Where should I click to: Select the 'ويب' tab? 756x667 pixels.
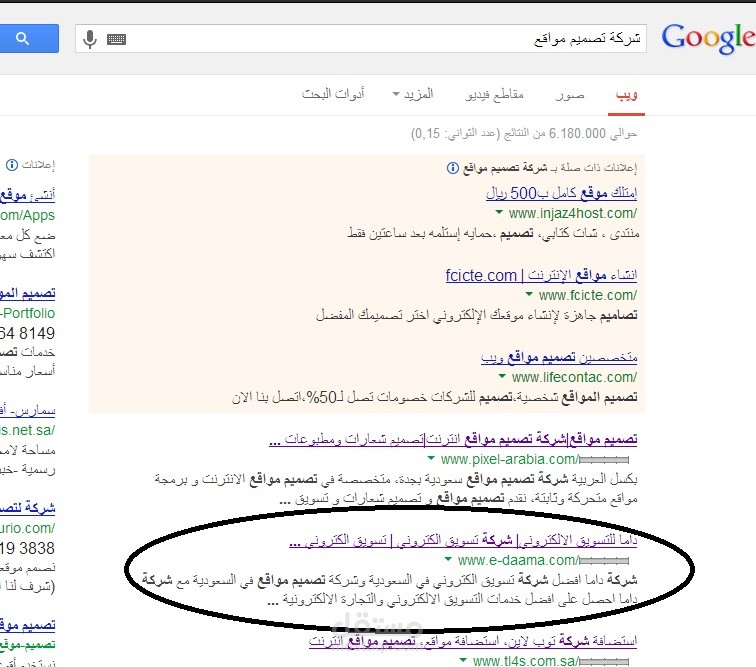point(626,95)
